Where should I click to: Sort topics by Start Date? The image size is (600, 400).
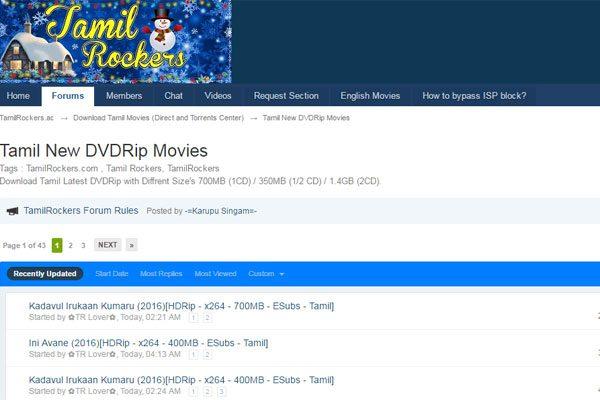pyautogui.click(x=112, y=274)
